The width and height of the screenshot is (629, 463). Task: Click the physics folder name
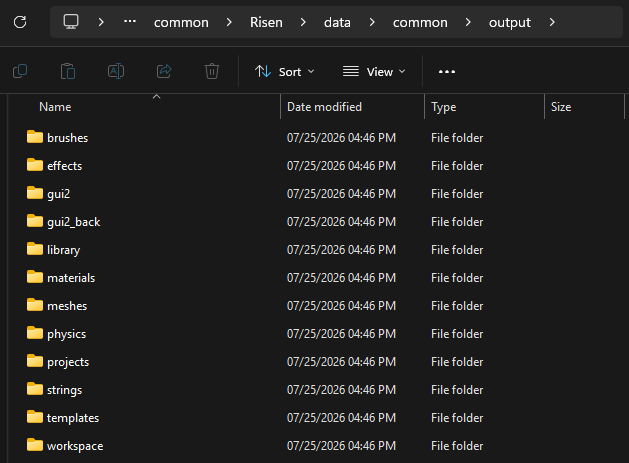click(67, 334)
